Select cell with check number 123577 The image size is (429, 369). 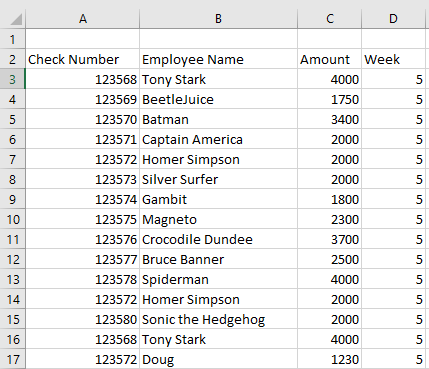click(x=83, y=259)
